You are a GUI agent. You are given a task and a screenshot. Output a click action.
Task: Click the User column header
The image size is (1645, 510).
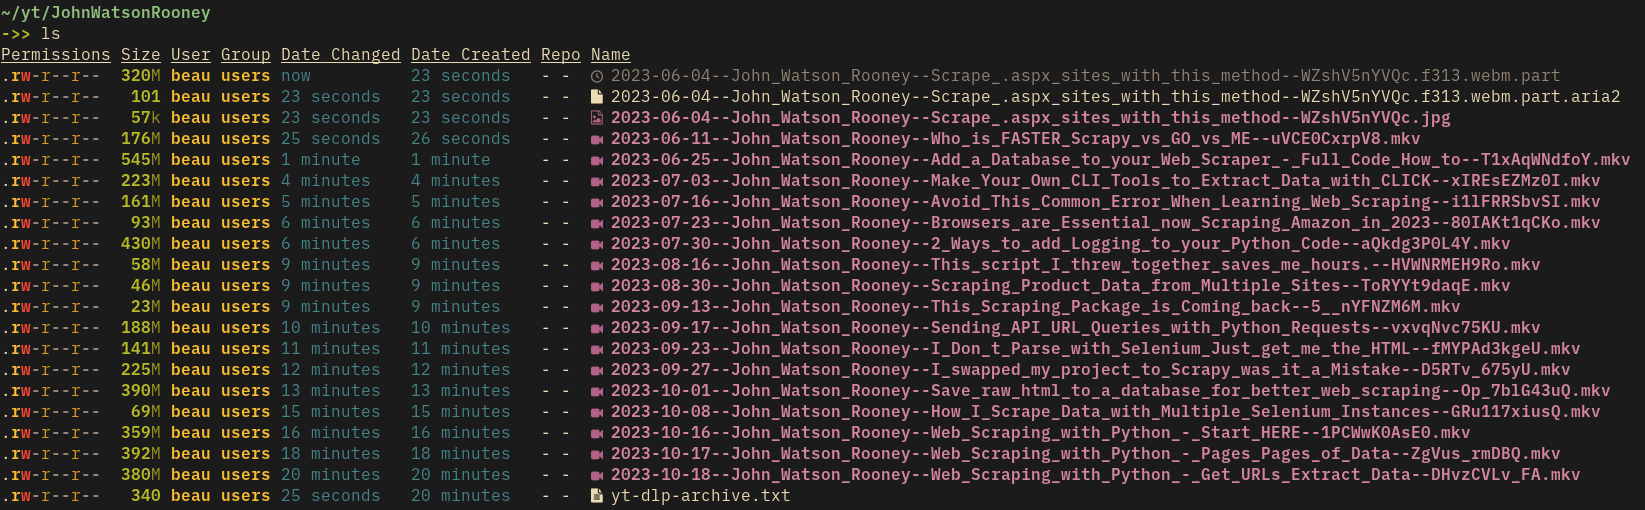[x=191, y=55]
